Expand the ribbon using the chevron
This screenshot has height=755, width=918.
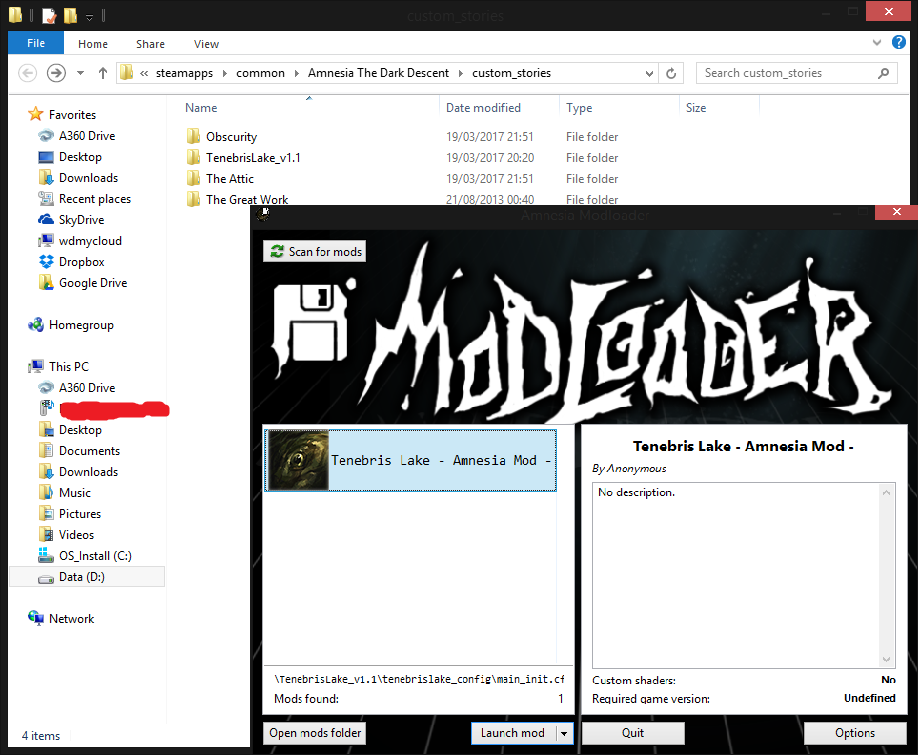[876, 43]
